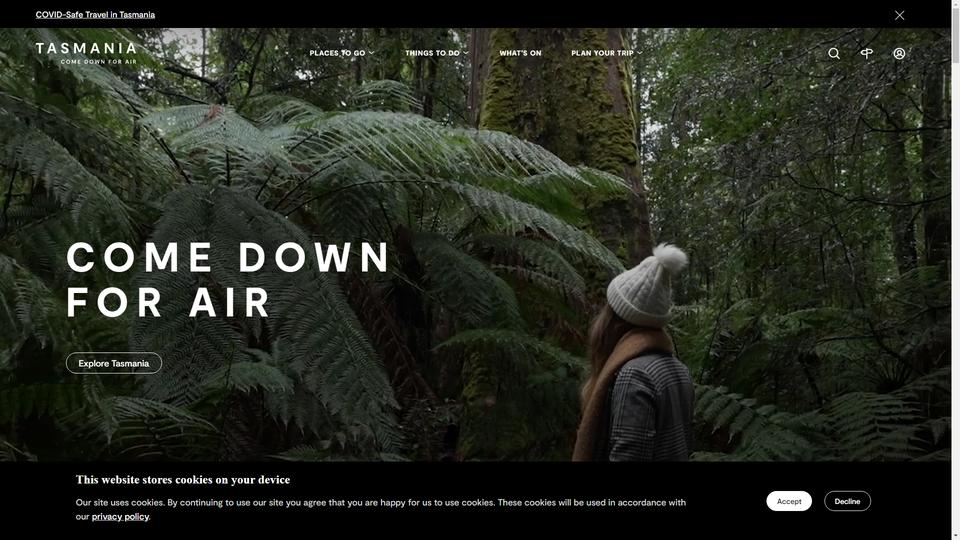The image size is (960, 540).
Task: Open the signpost trip planner icon
Action: coord(866,53)
